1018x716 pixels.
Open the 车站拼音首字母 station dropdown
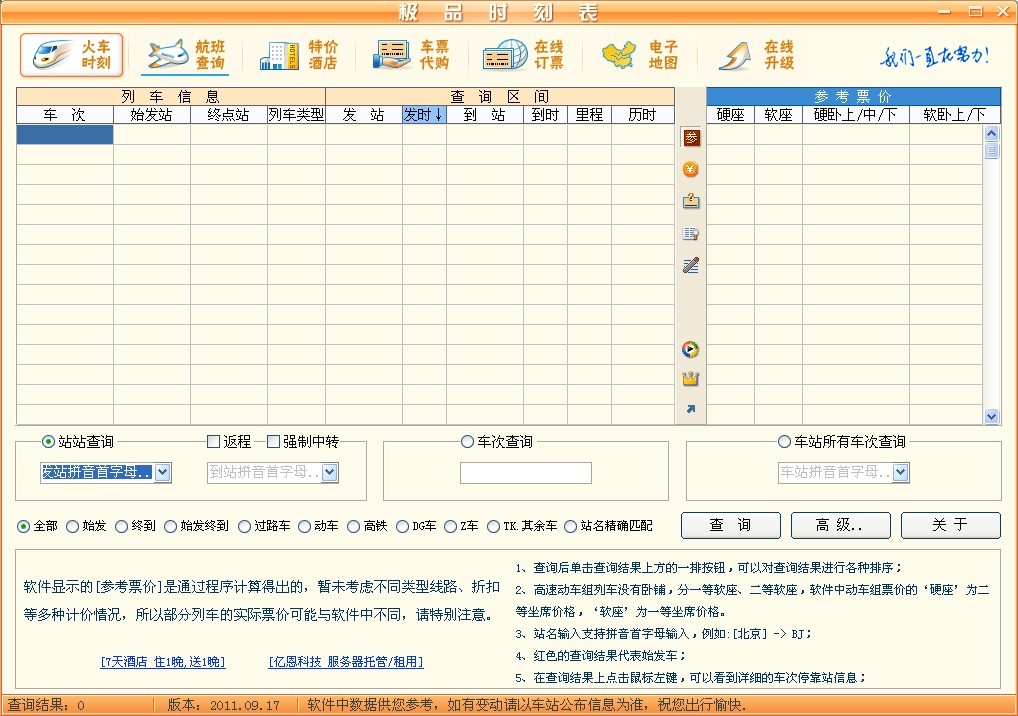point(900,473)
